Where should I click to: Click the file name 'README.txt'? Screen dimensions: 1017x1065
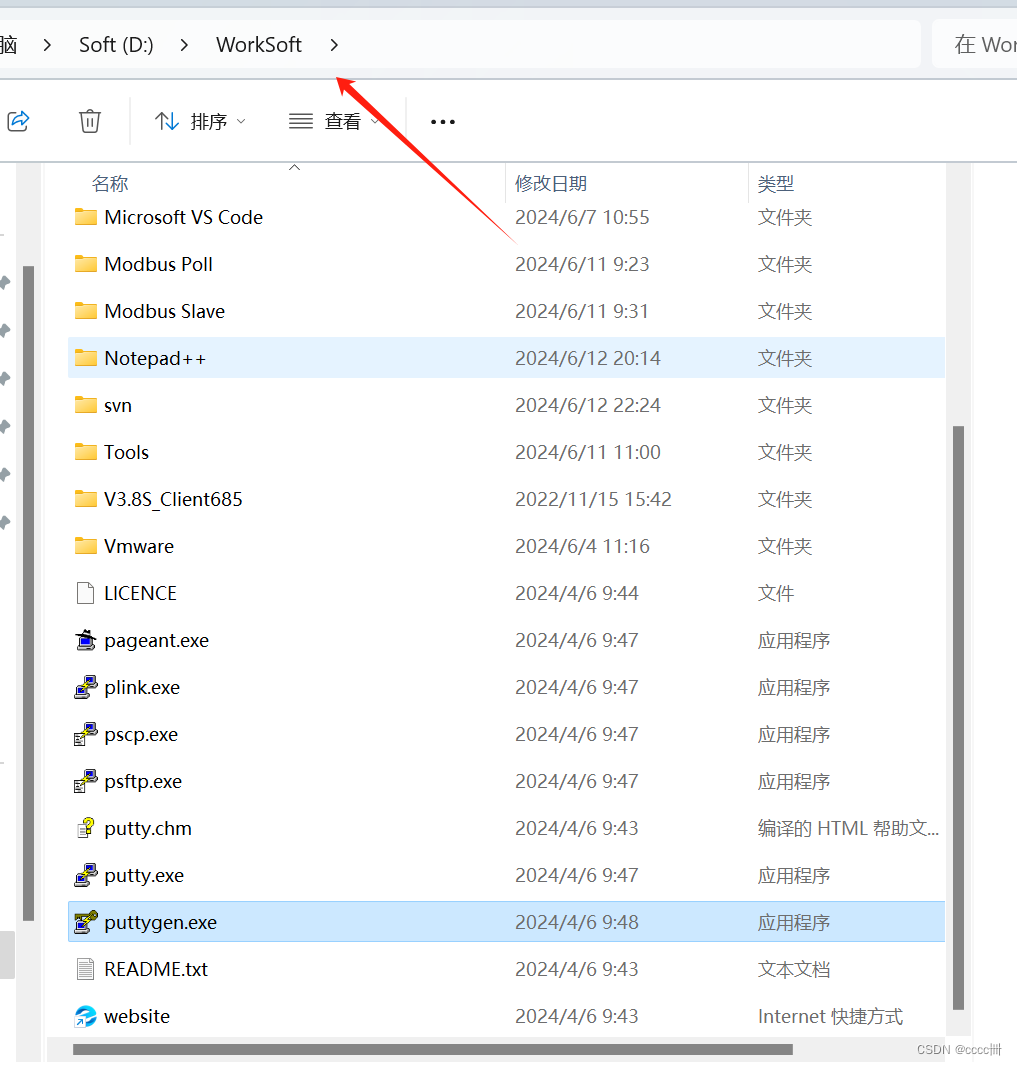(x=156, y=969)
